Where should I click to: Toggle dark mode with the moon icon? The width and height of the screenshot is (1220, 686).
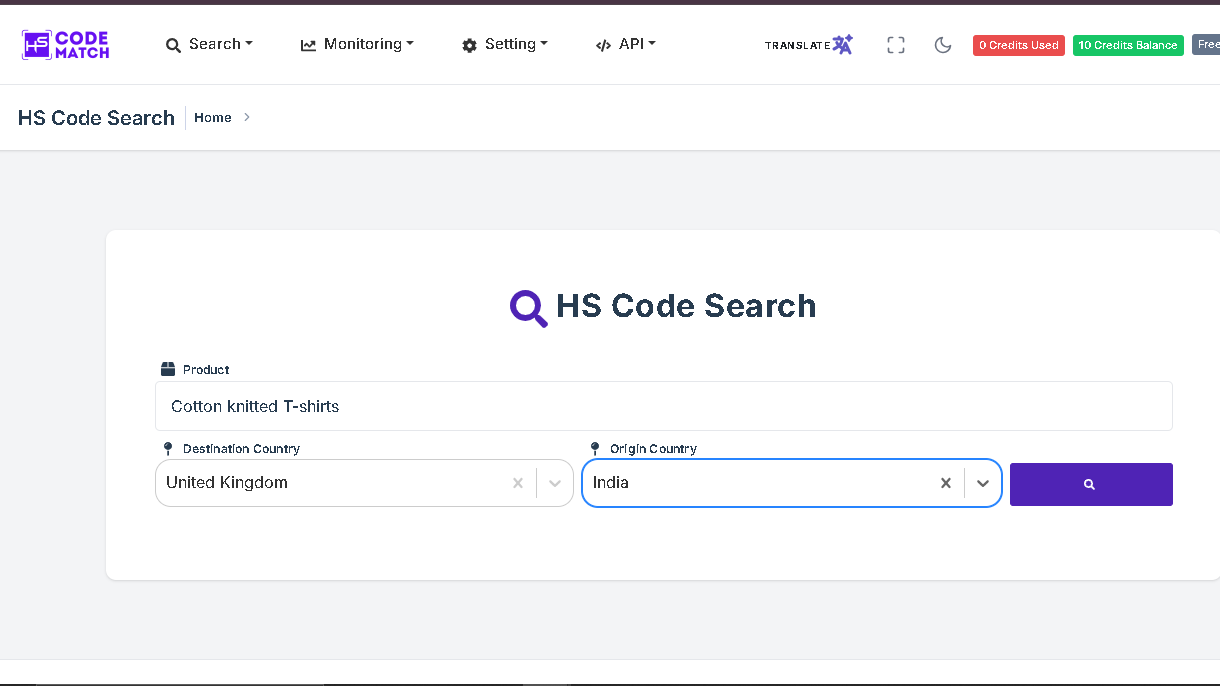942,45
